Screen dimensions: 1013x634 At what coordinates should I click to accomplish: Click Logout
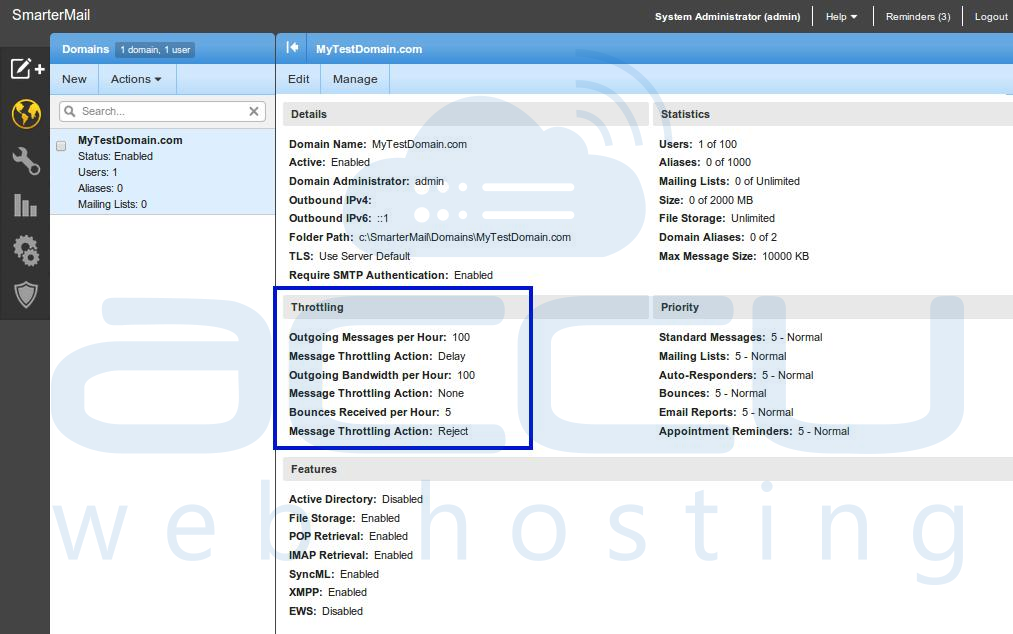991,16
